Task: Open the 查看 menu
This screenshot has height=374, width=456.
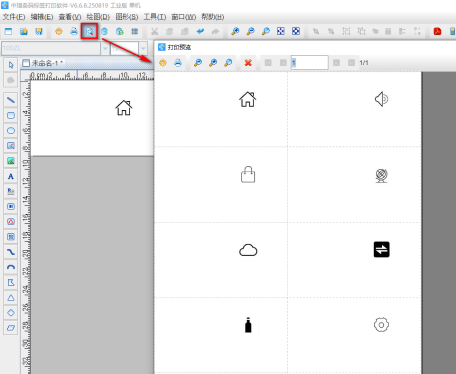Action: [x=70, y=17]
